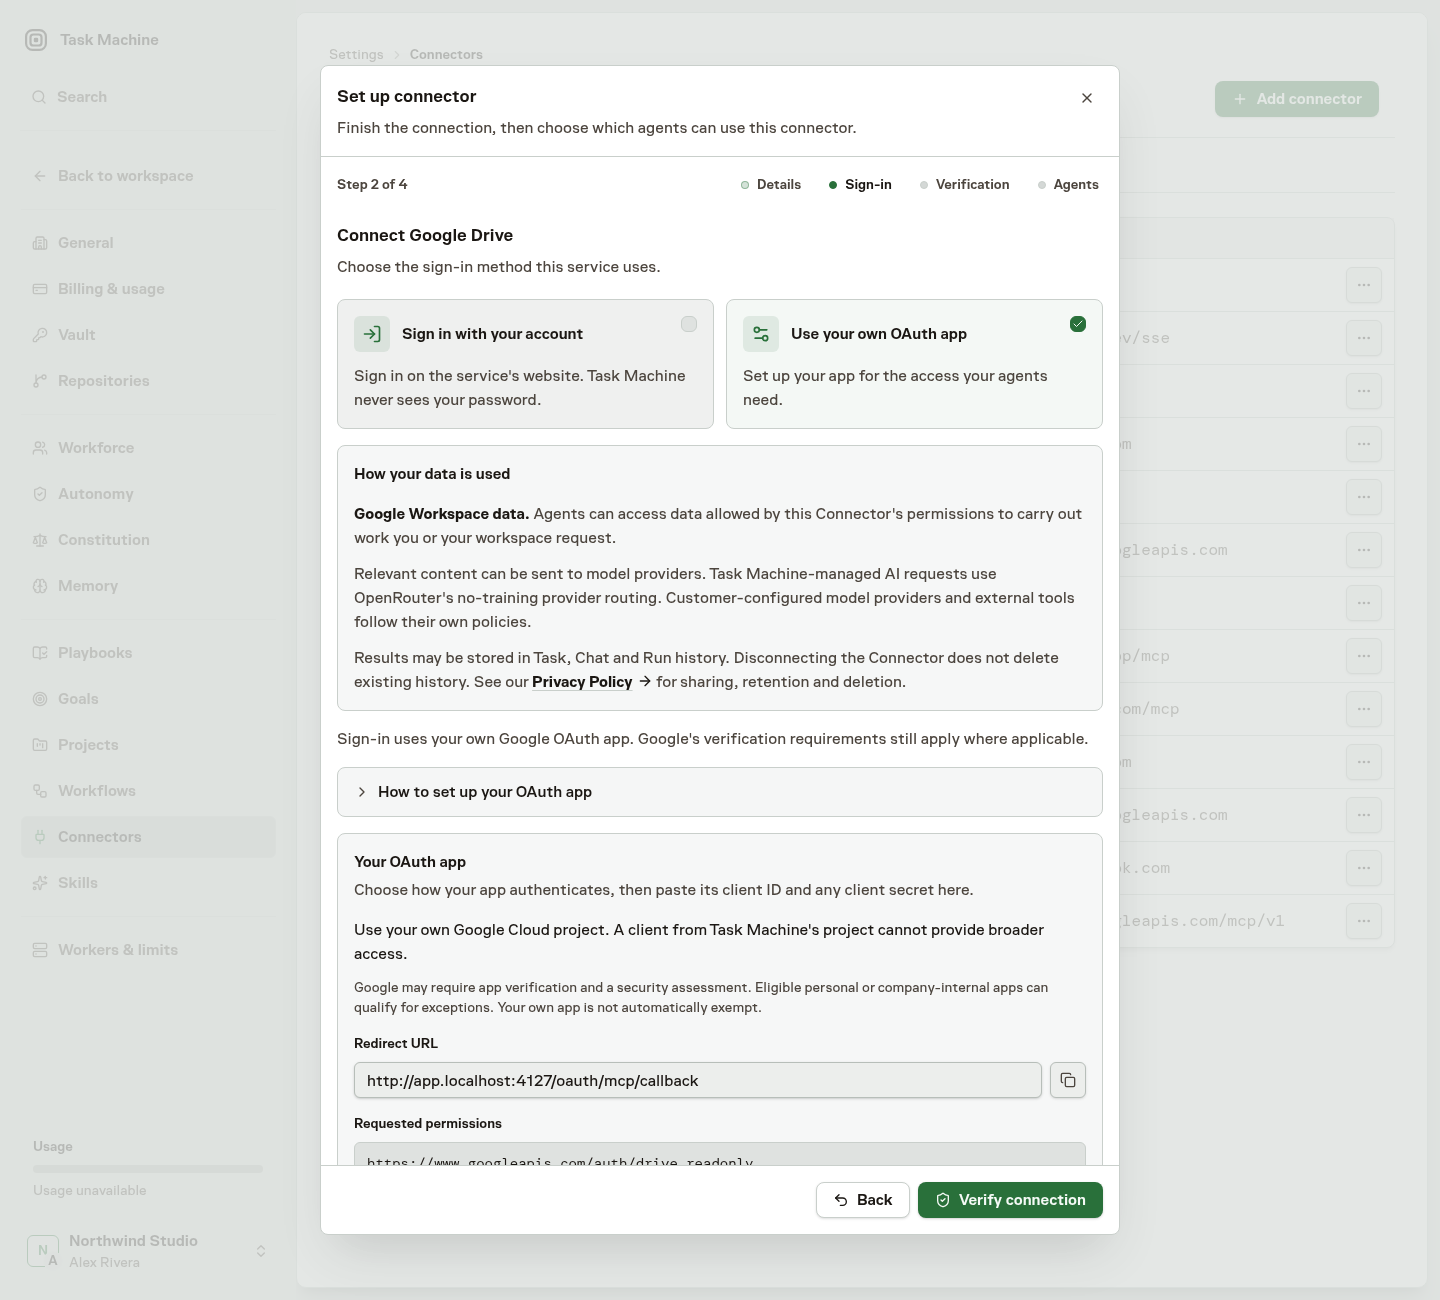Viewport: 1440px width, 1300px height.
Task: Click the Search magnifier icon in sidebar
Action: (x=39, y=97)
